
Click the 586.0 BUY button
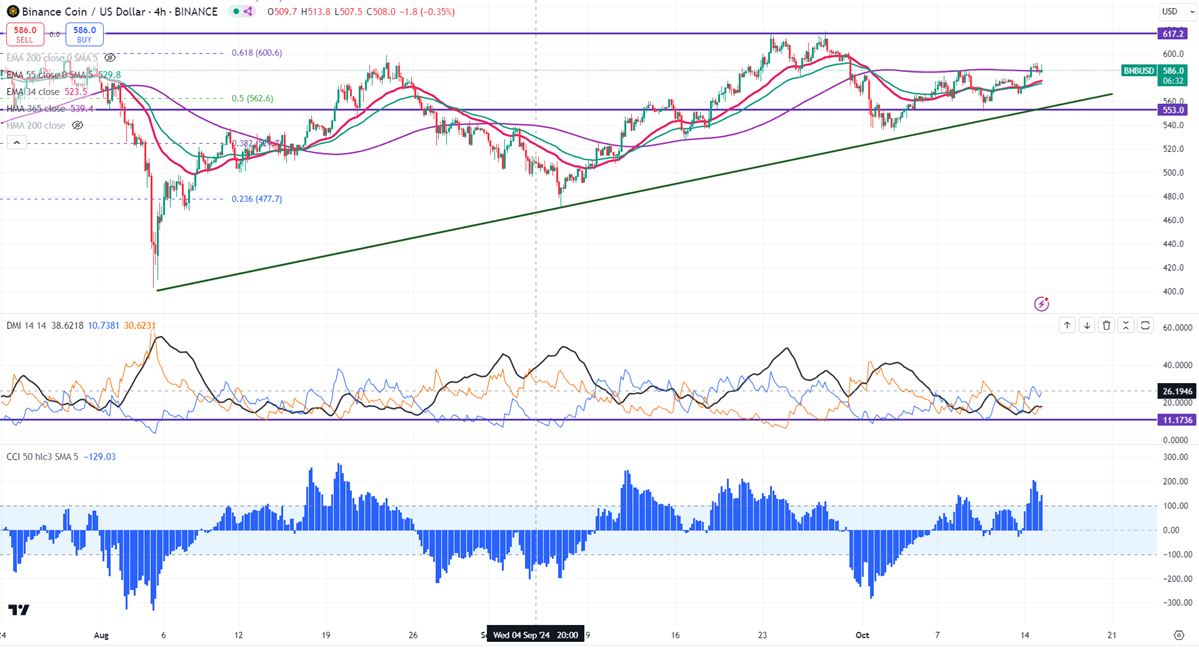coord(84,34)
